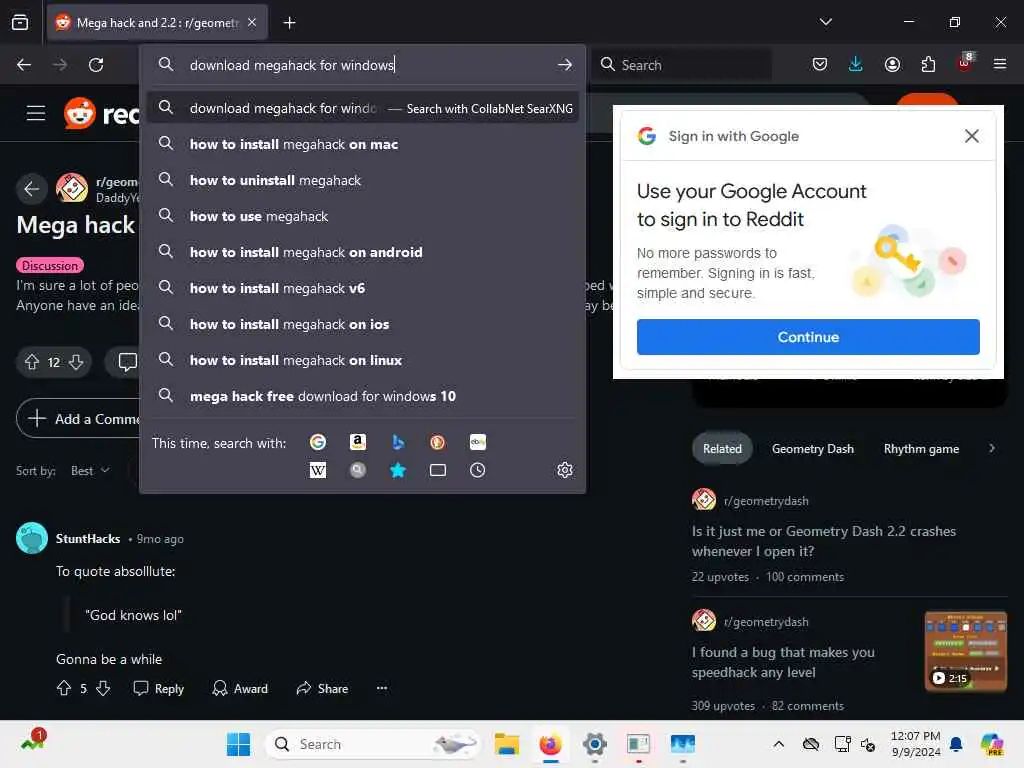
Task: Search this time with Amazon
Action: tap(357, 442)
